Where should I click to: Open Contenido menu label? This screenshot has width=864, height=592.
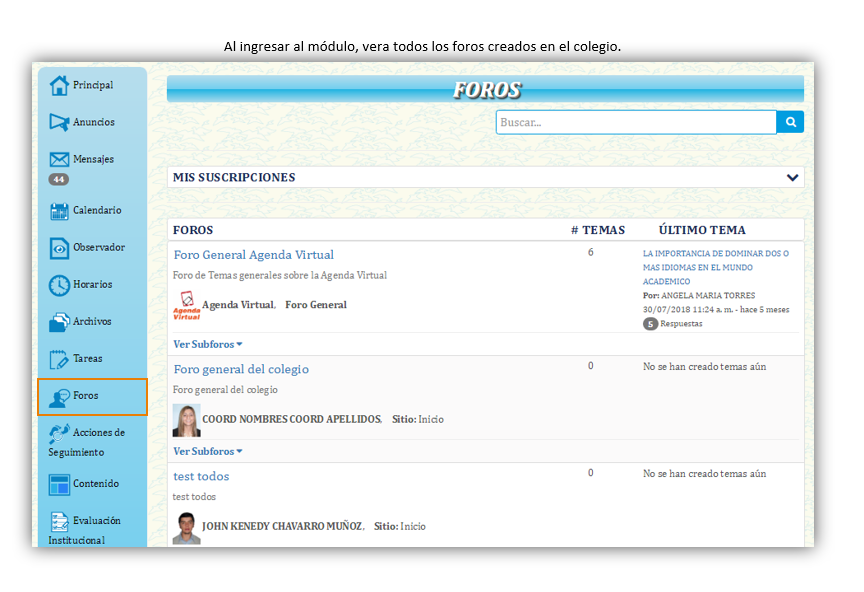96,483
